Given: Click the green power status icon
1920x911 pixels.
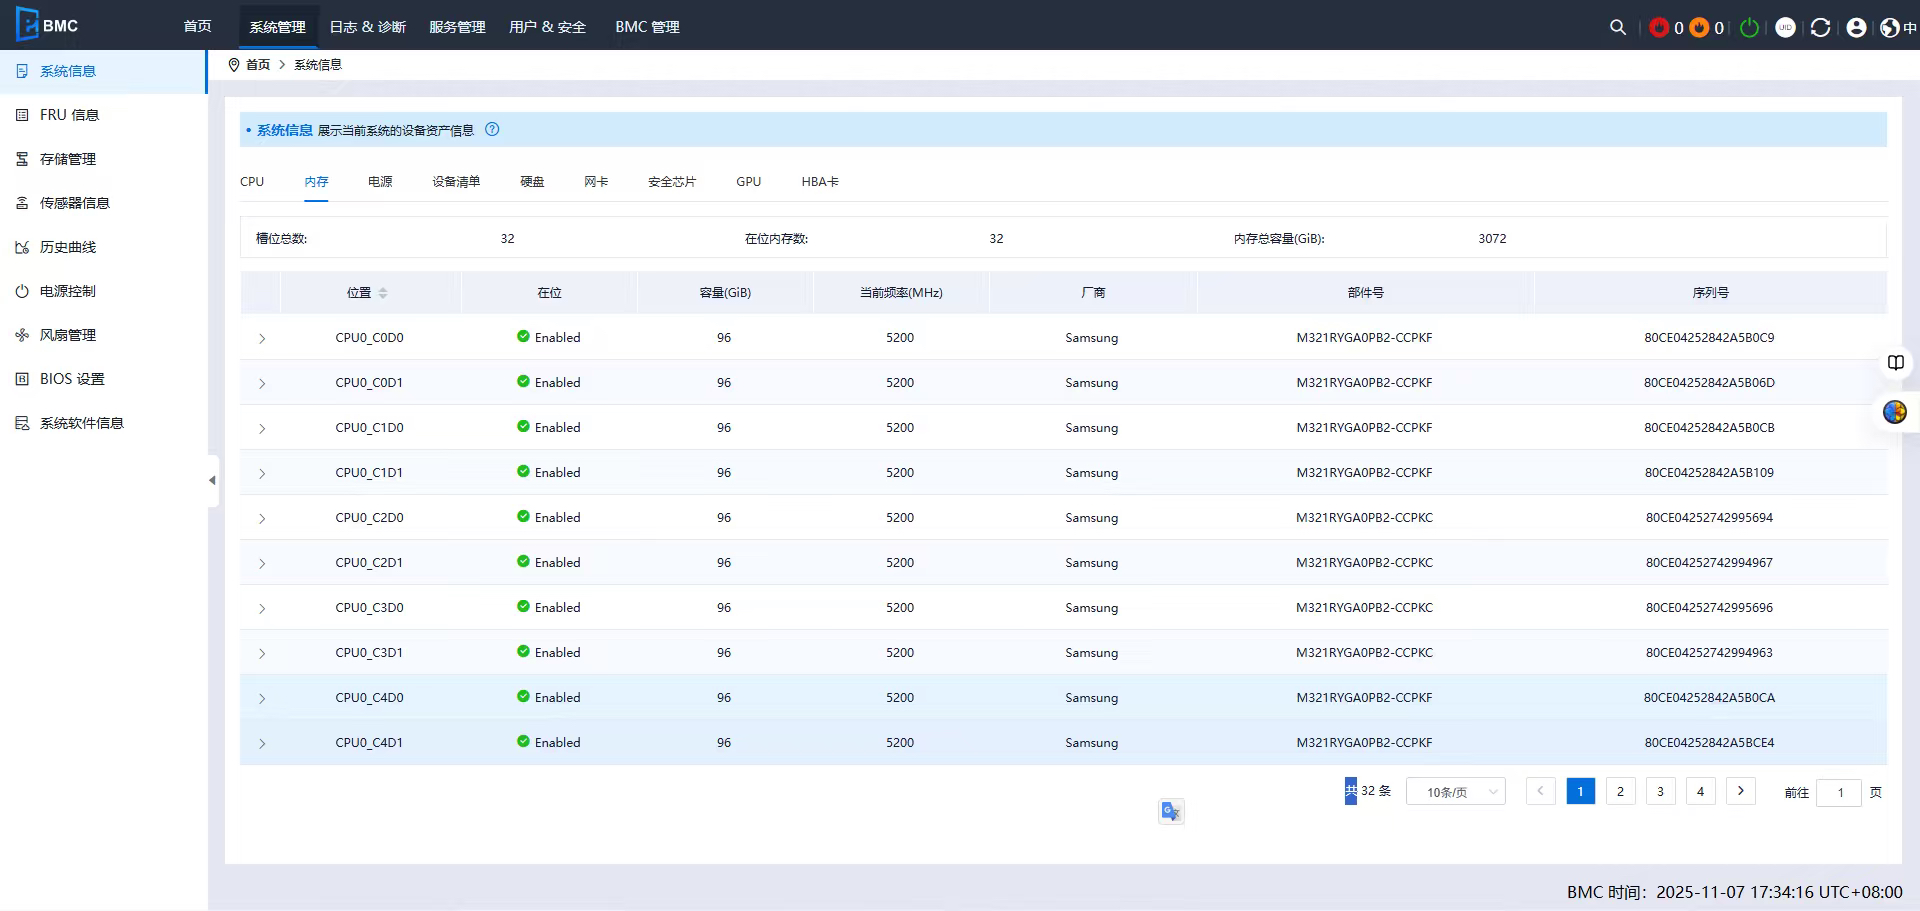Looking at the screenshot, I should point(1749,28).
